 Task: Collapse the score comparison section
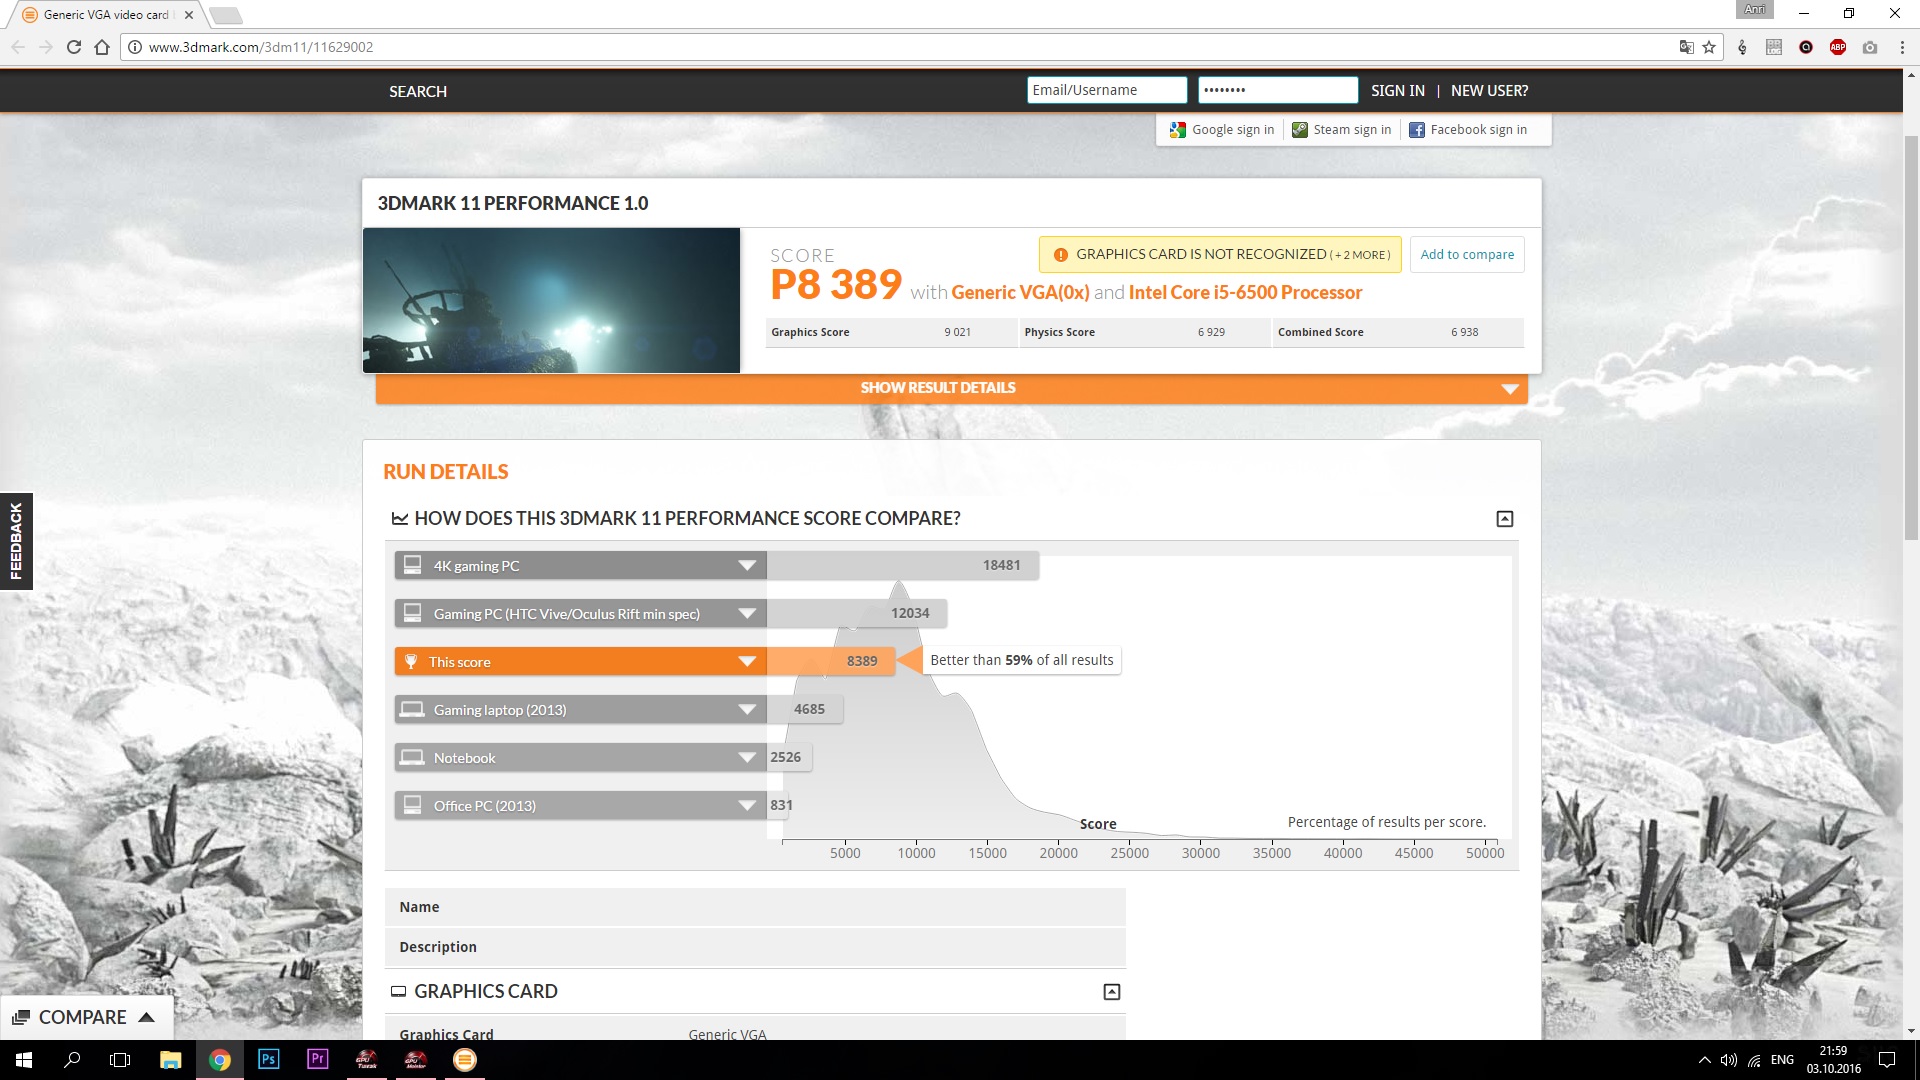point(1504,518)
